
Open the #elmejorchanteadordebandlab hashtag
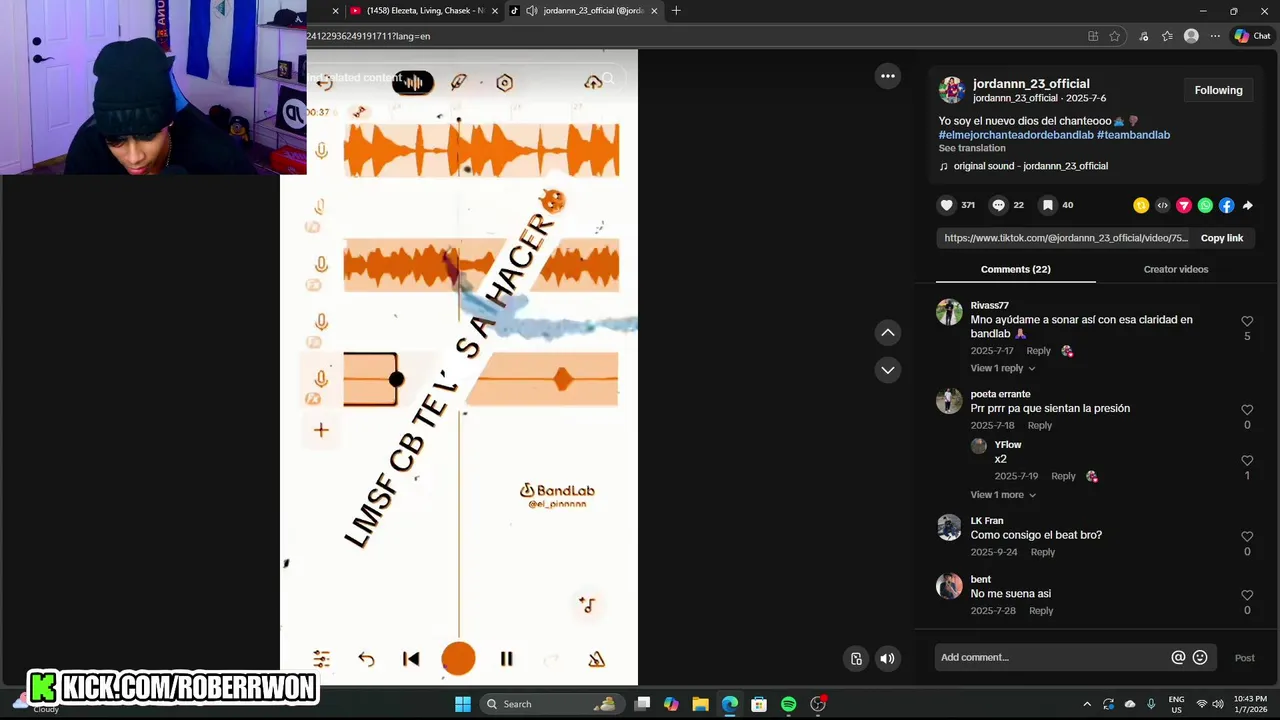(x=1016, y=134)
